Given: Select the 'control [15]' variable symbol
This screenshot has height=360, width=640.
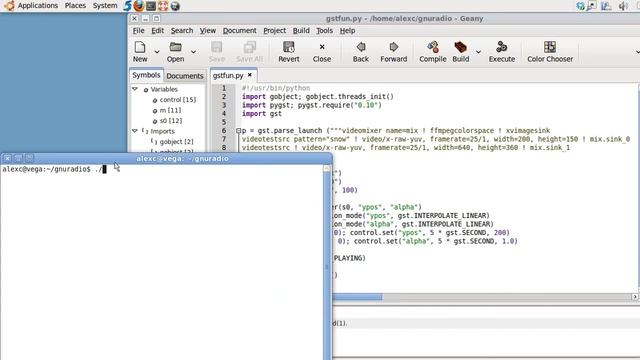Looking at the screenshot, I should (178, 100).
